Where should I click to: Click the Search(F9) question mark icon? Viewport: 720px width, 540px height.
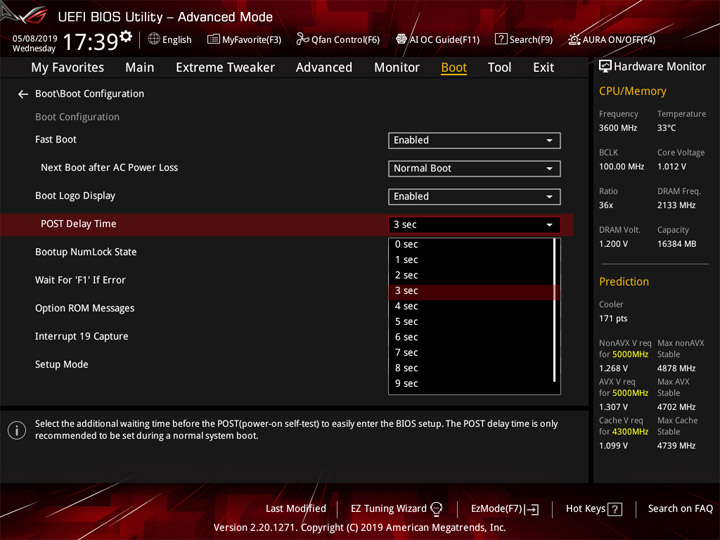[x=501, y=39]
